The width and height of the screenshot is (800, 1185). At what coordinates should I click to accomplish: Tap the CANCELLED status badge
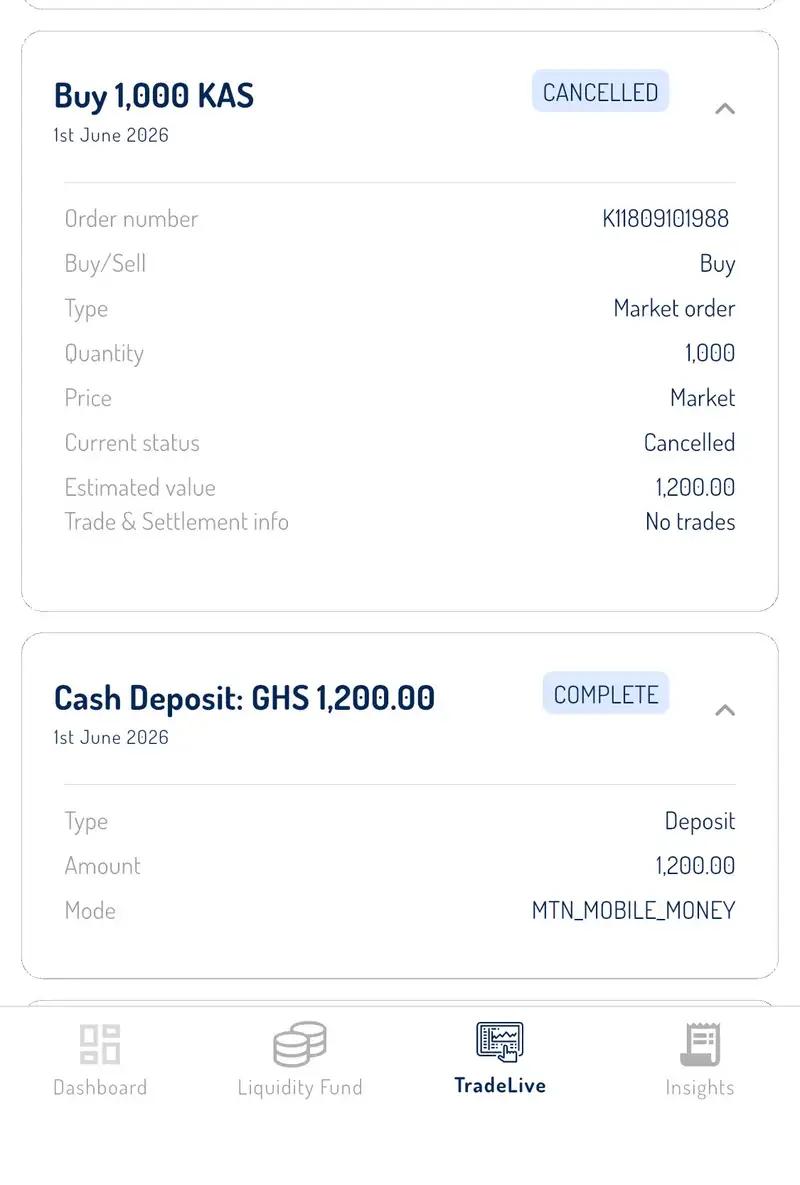point(601,91)
